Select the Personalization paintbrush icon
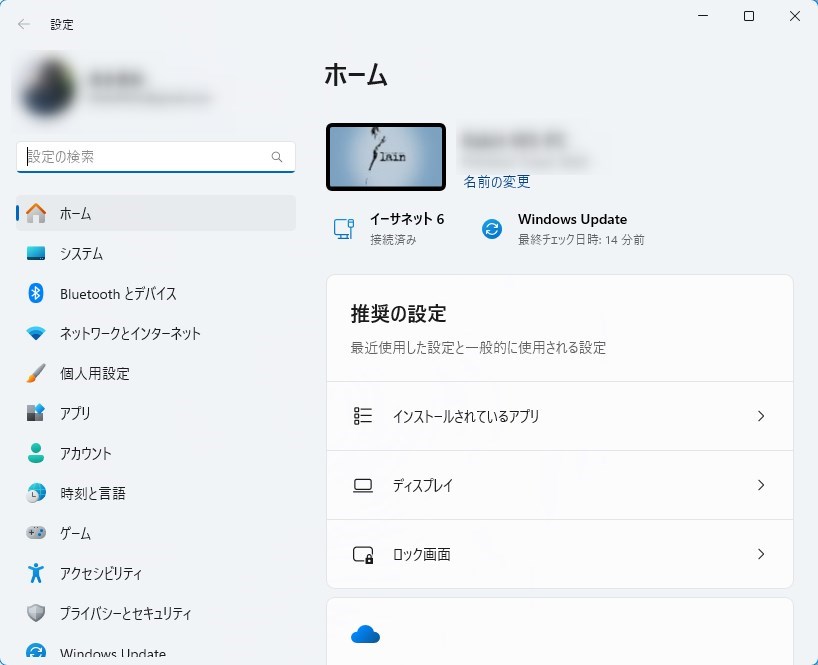The image size is (818, 665). 36,374
